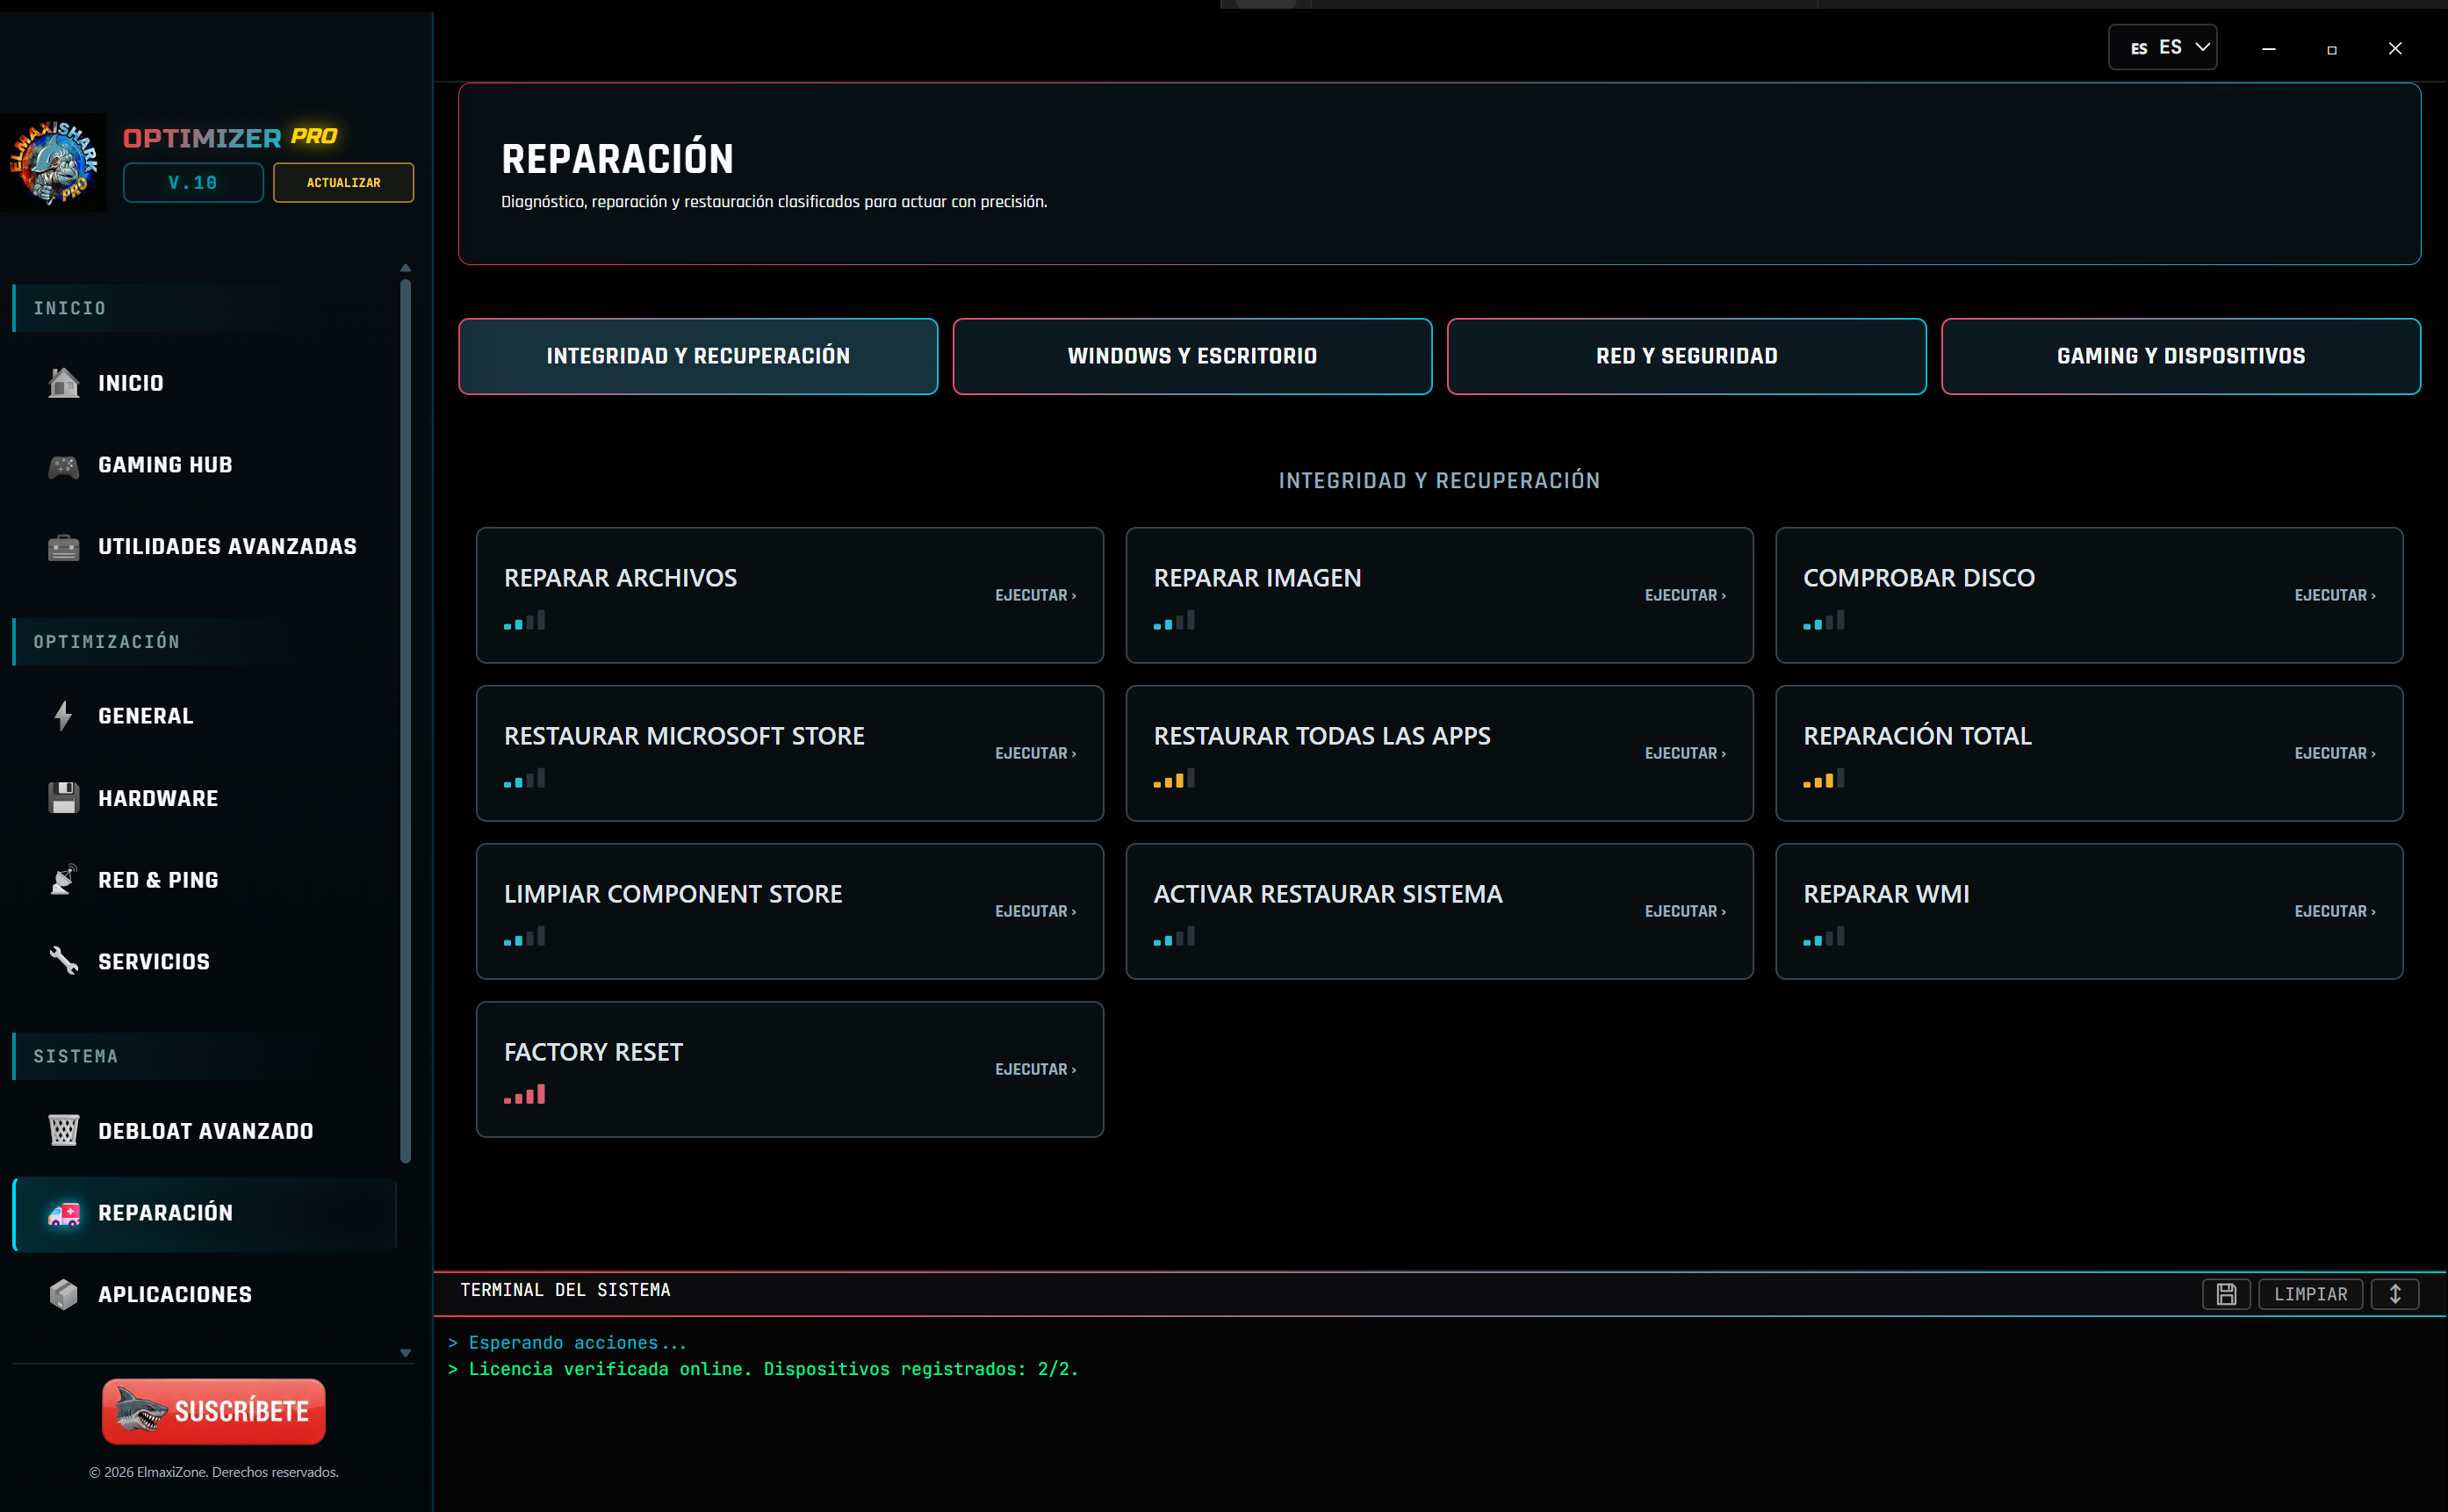Click Ejecutar on Reparar Imagen

pos(1685,595)
